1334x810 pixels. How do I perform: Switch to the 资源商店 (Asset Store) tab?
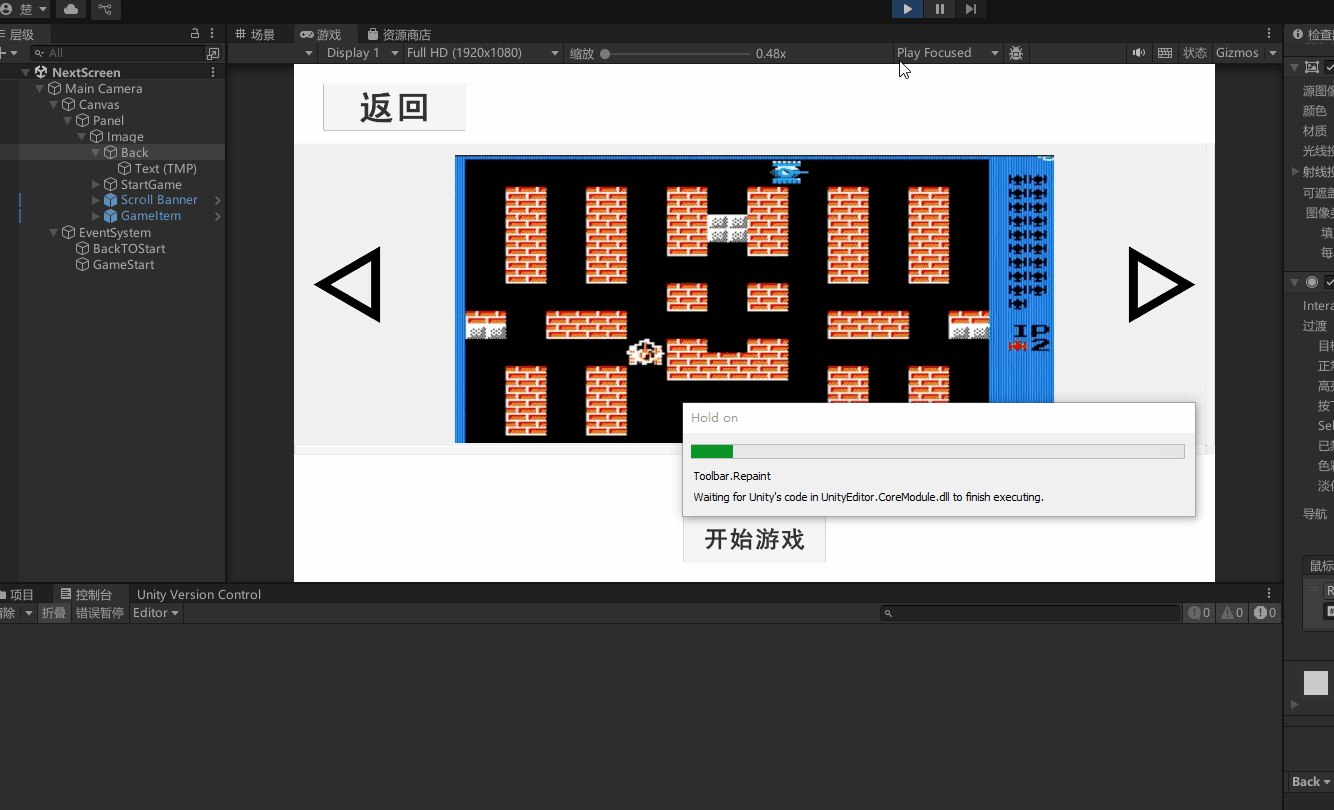pos(399,34)
